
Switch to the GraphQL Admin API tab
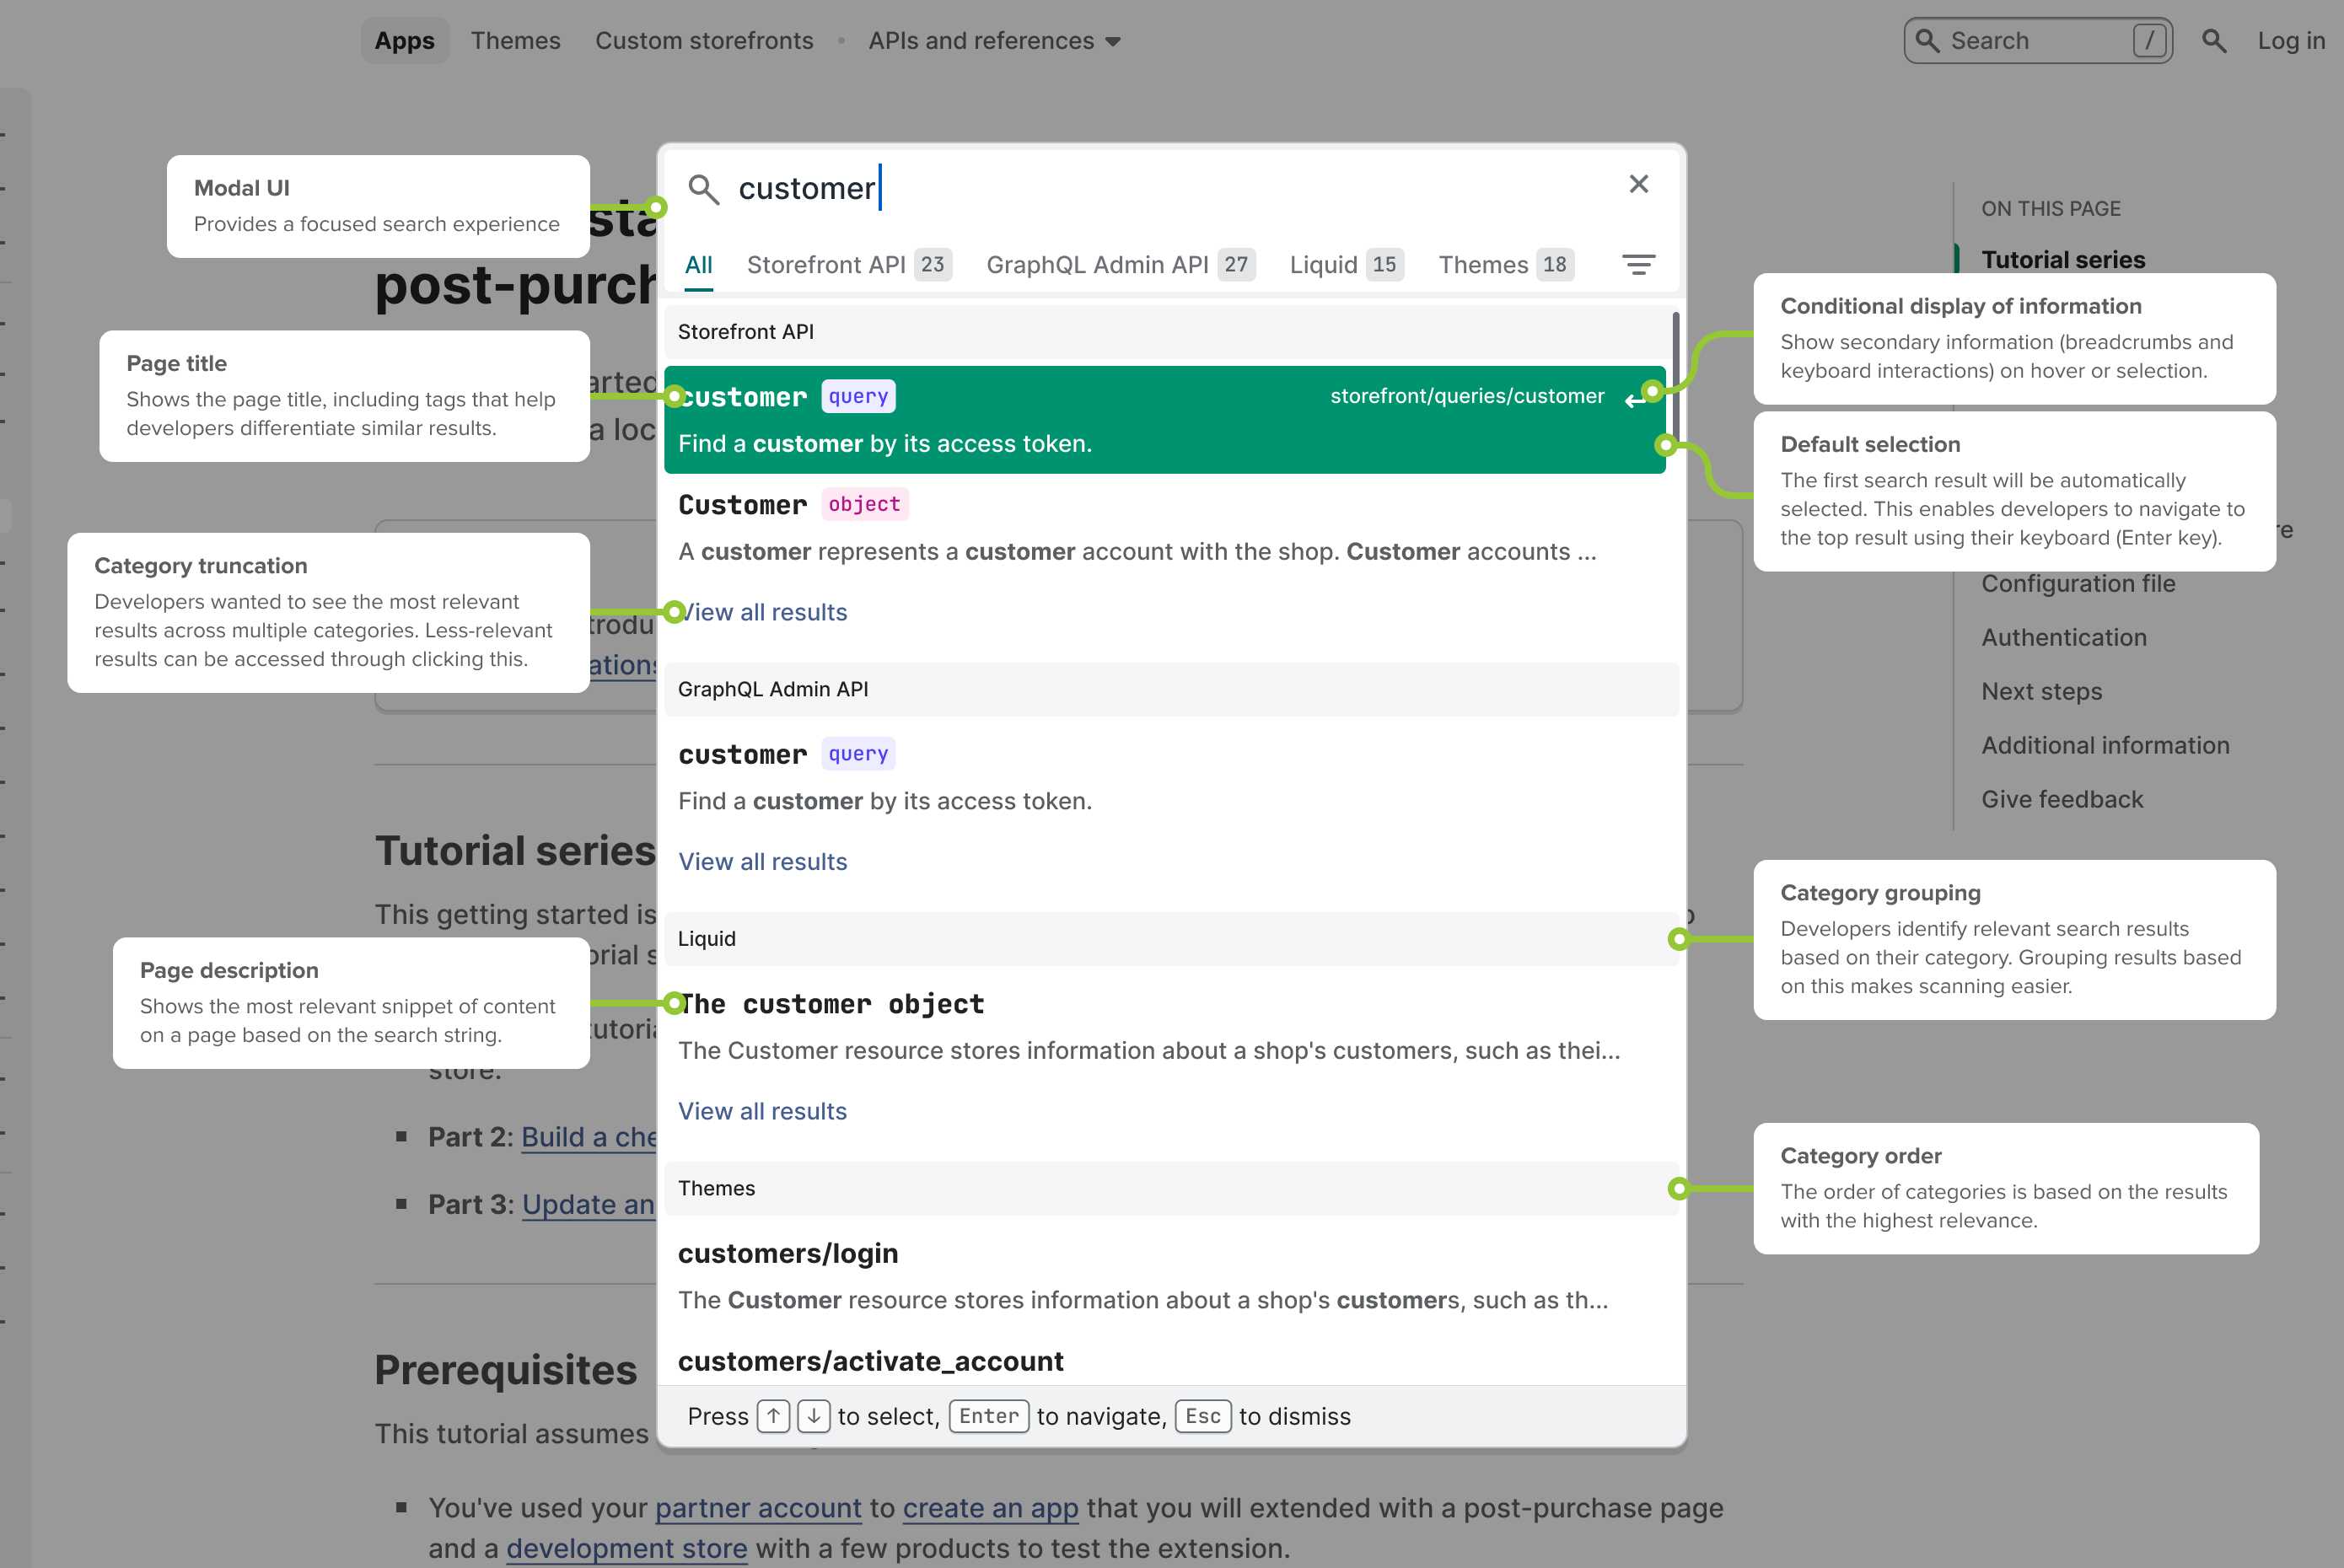pyautogui.click(x=1120, y=265)
